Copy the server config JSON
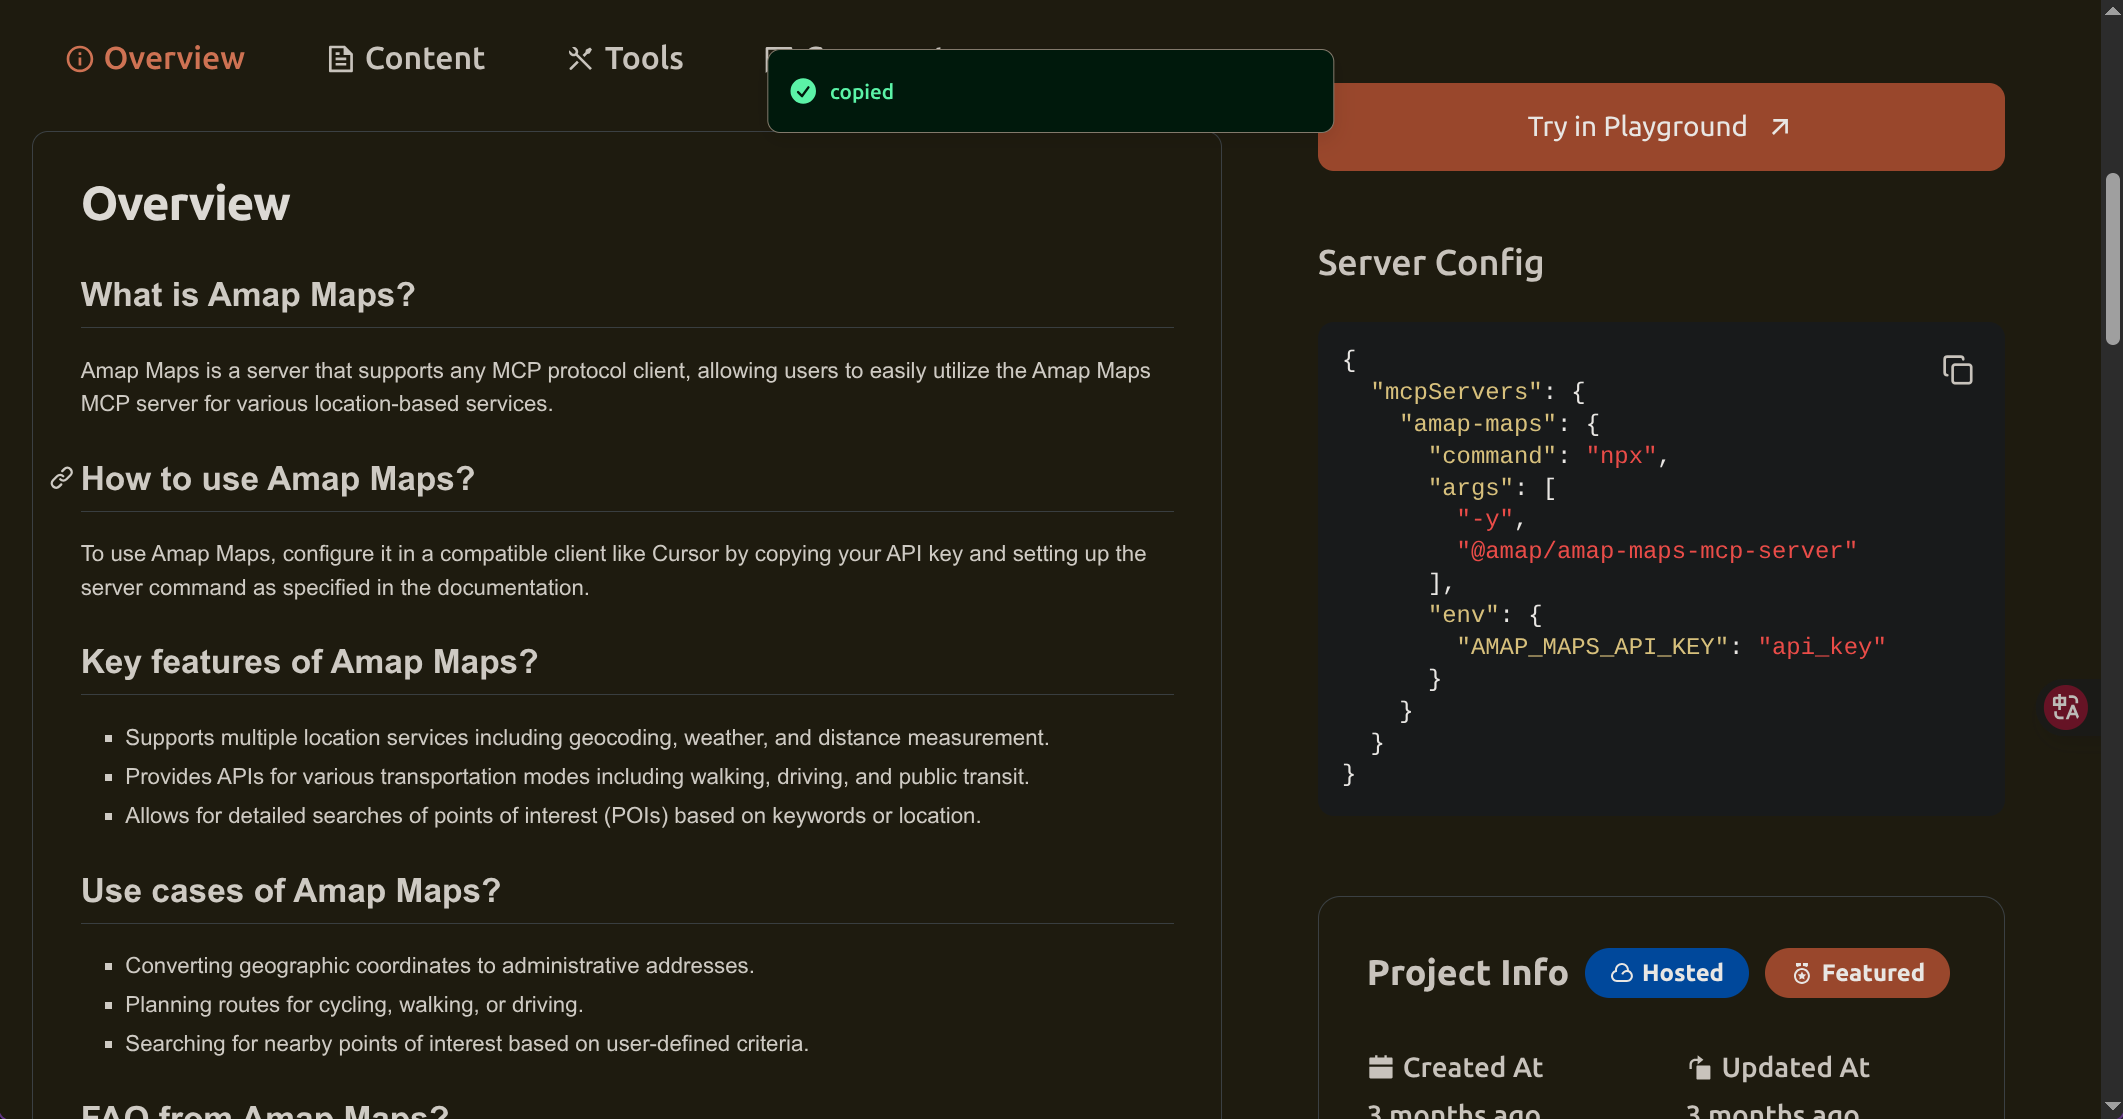The height and width of the screenshot is (1119, 2123). click(x=1957, y=370)
